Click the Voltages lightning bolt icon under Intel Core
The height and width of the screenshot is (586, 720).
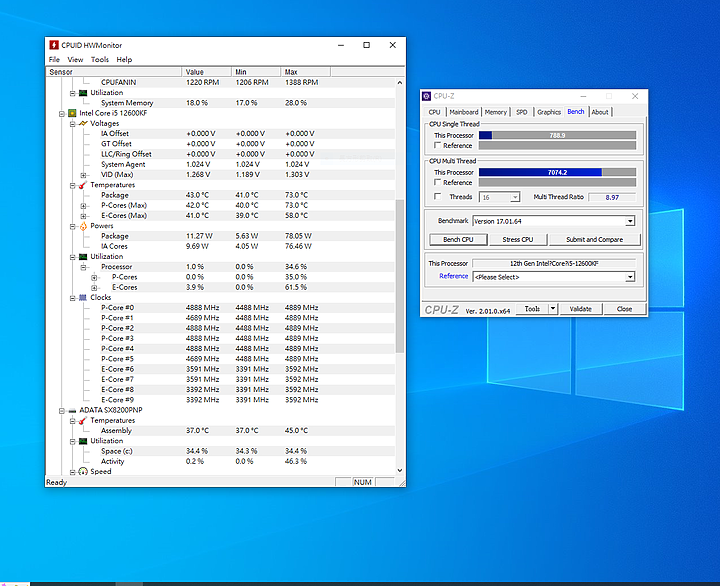(x=83, y=123)
